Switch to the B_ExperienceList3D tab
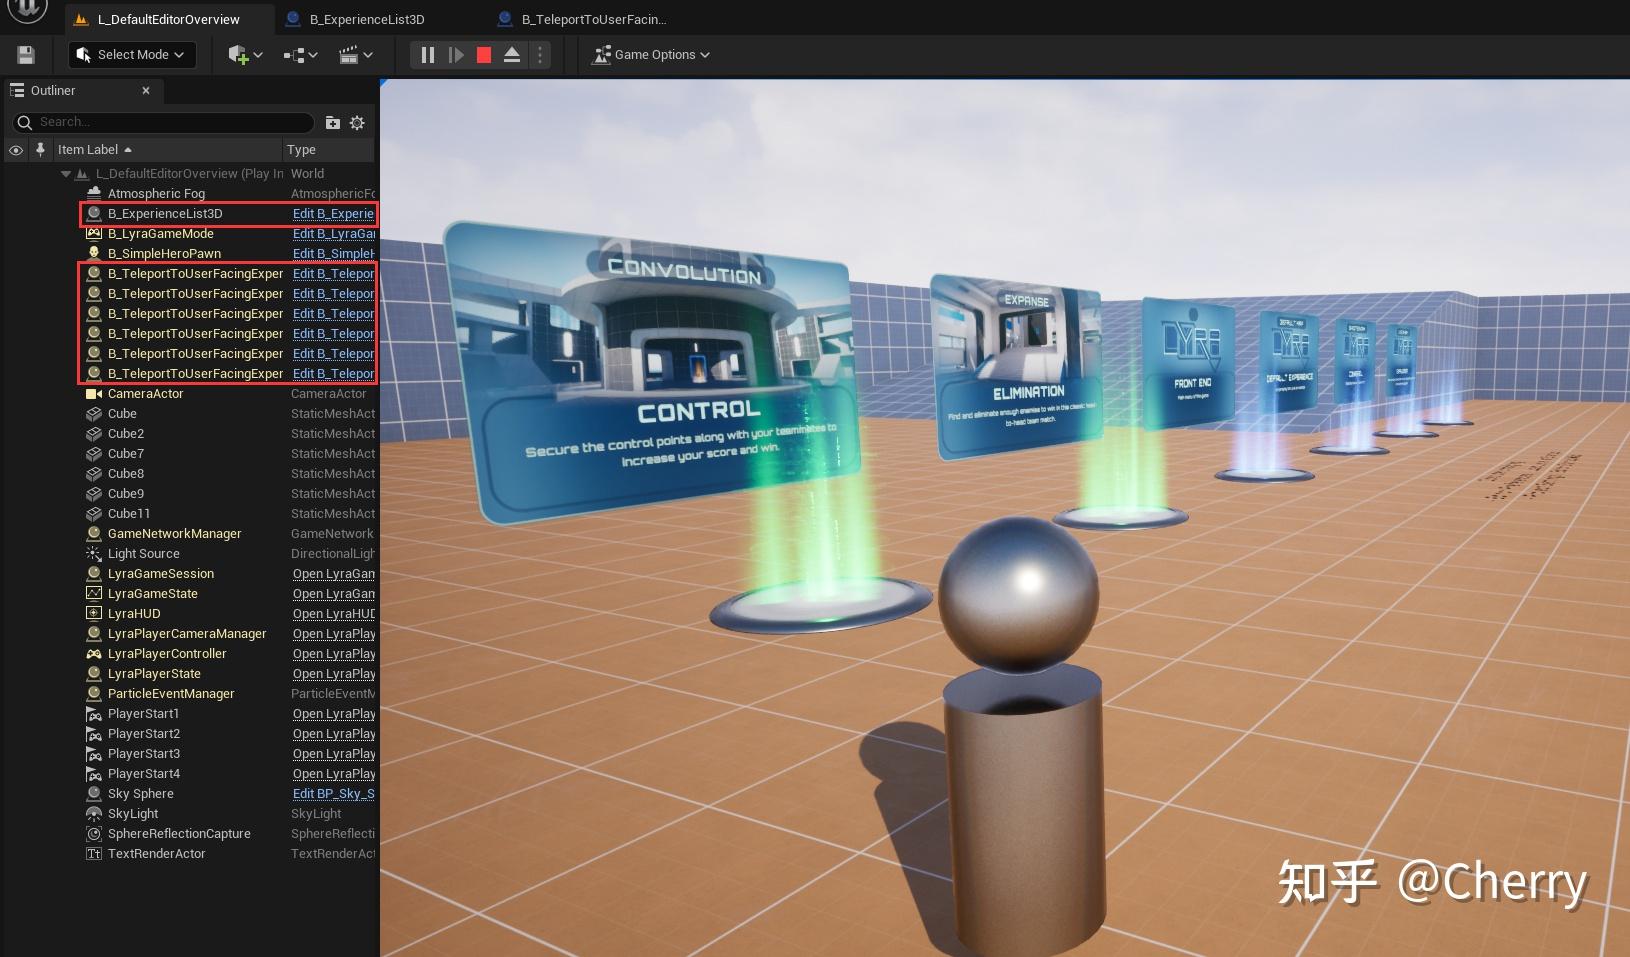 [x=367, y=19]
